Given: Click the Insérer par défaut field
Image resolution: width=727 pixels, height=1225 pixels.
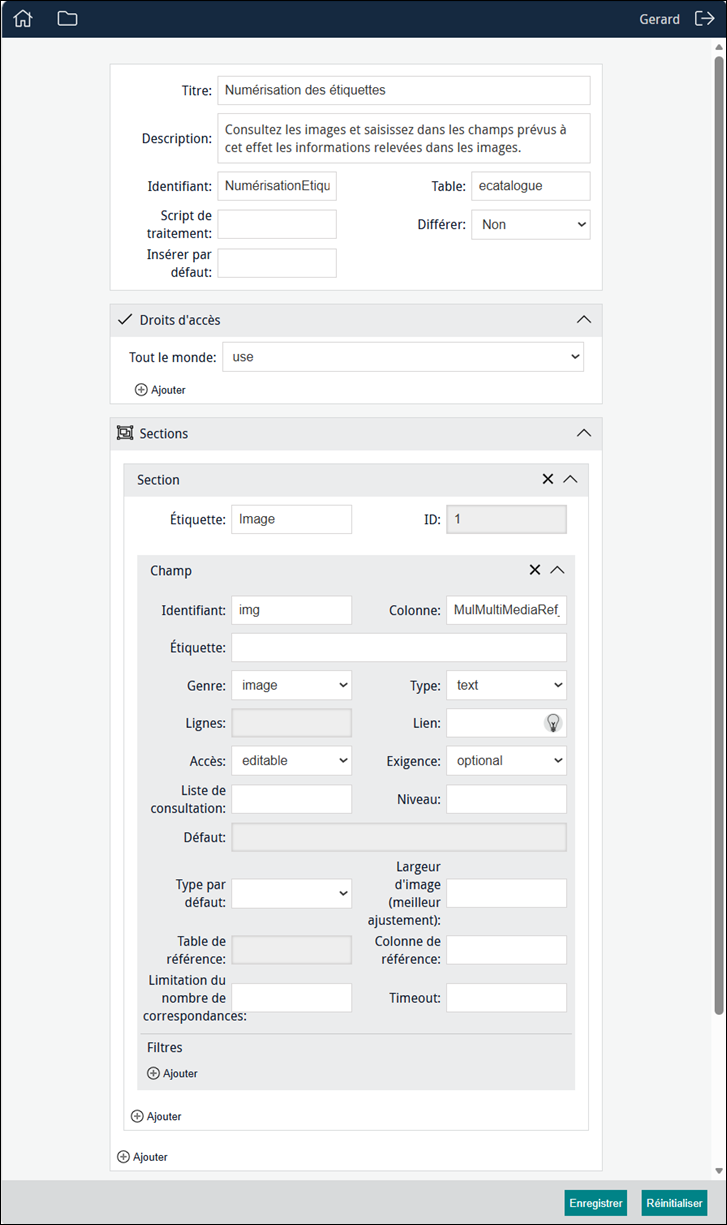Looking at the screenshot, I should pyautogui.click(x=277, y=263).
